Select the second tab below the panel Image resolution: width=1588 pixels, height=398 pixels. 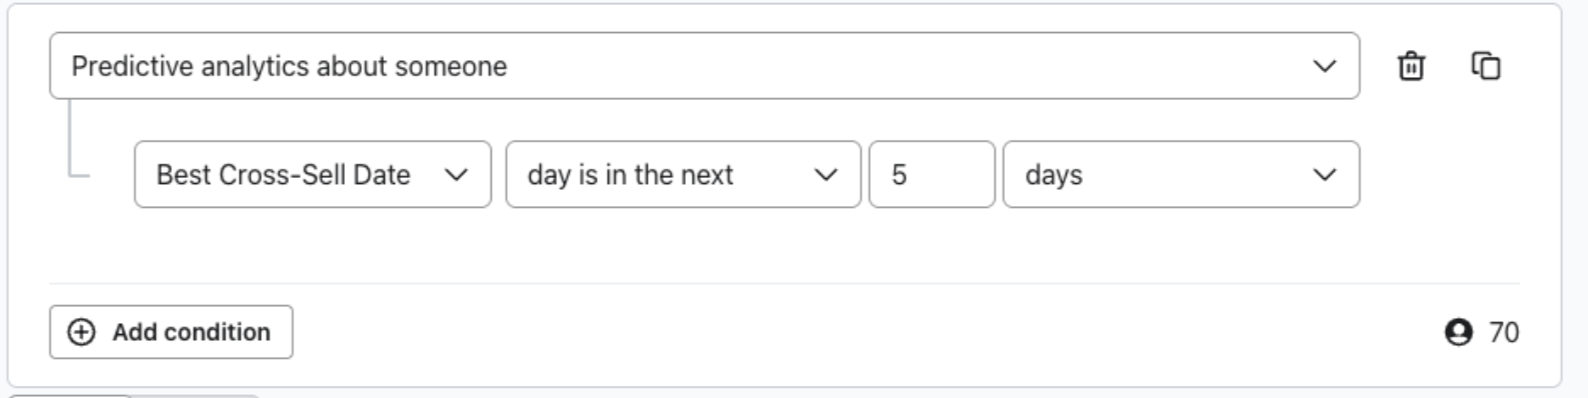click(196, 396)
